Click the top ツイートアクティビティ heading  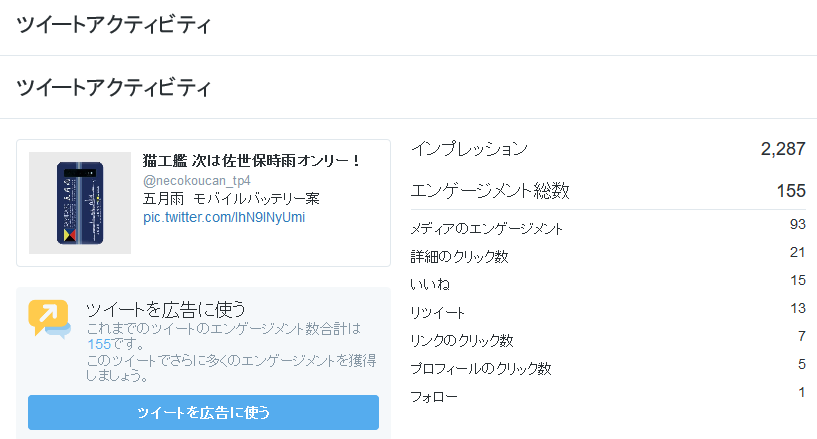point(114,24)
